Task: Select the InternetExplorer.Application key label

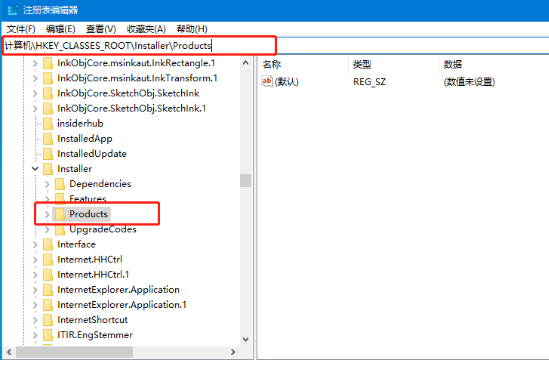Action: pos(118,290)
